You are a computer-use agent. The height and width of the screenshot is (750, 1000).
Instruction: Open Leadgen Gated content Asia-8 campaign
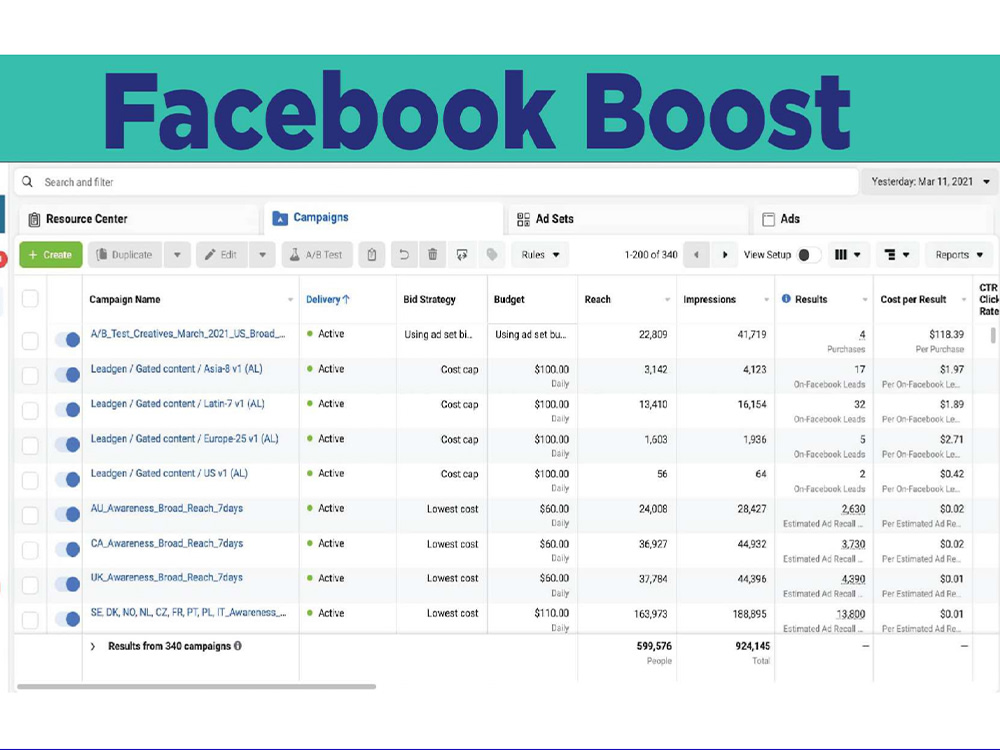point(177,369)
